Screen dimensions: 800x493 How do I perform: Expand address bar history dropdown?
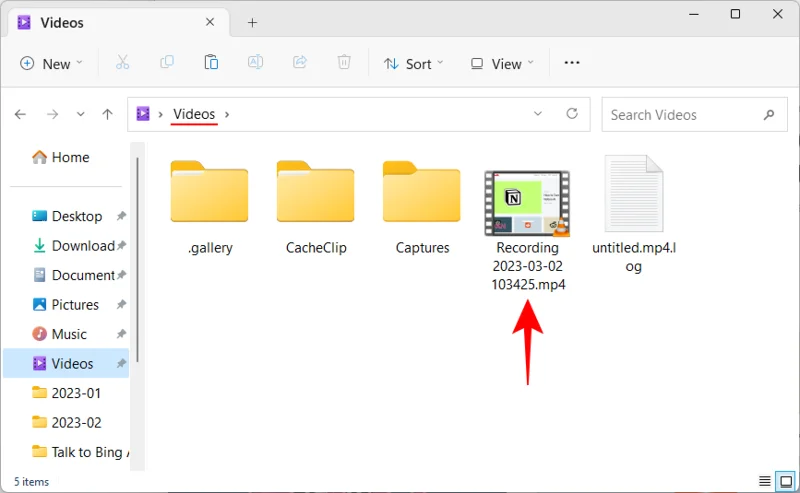(x=538, y=113)
